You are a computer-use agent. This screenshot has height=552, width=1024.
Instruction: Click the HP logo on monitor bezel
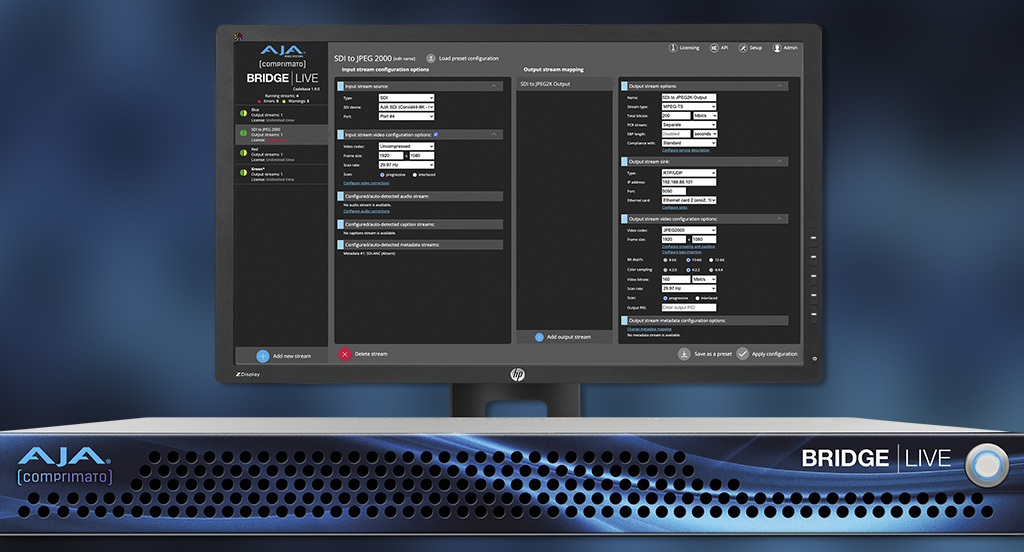[517, 374]
